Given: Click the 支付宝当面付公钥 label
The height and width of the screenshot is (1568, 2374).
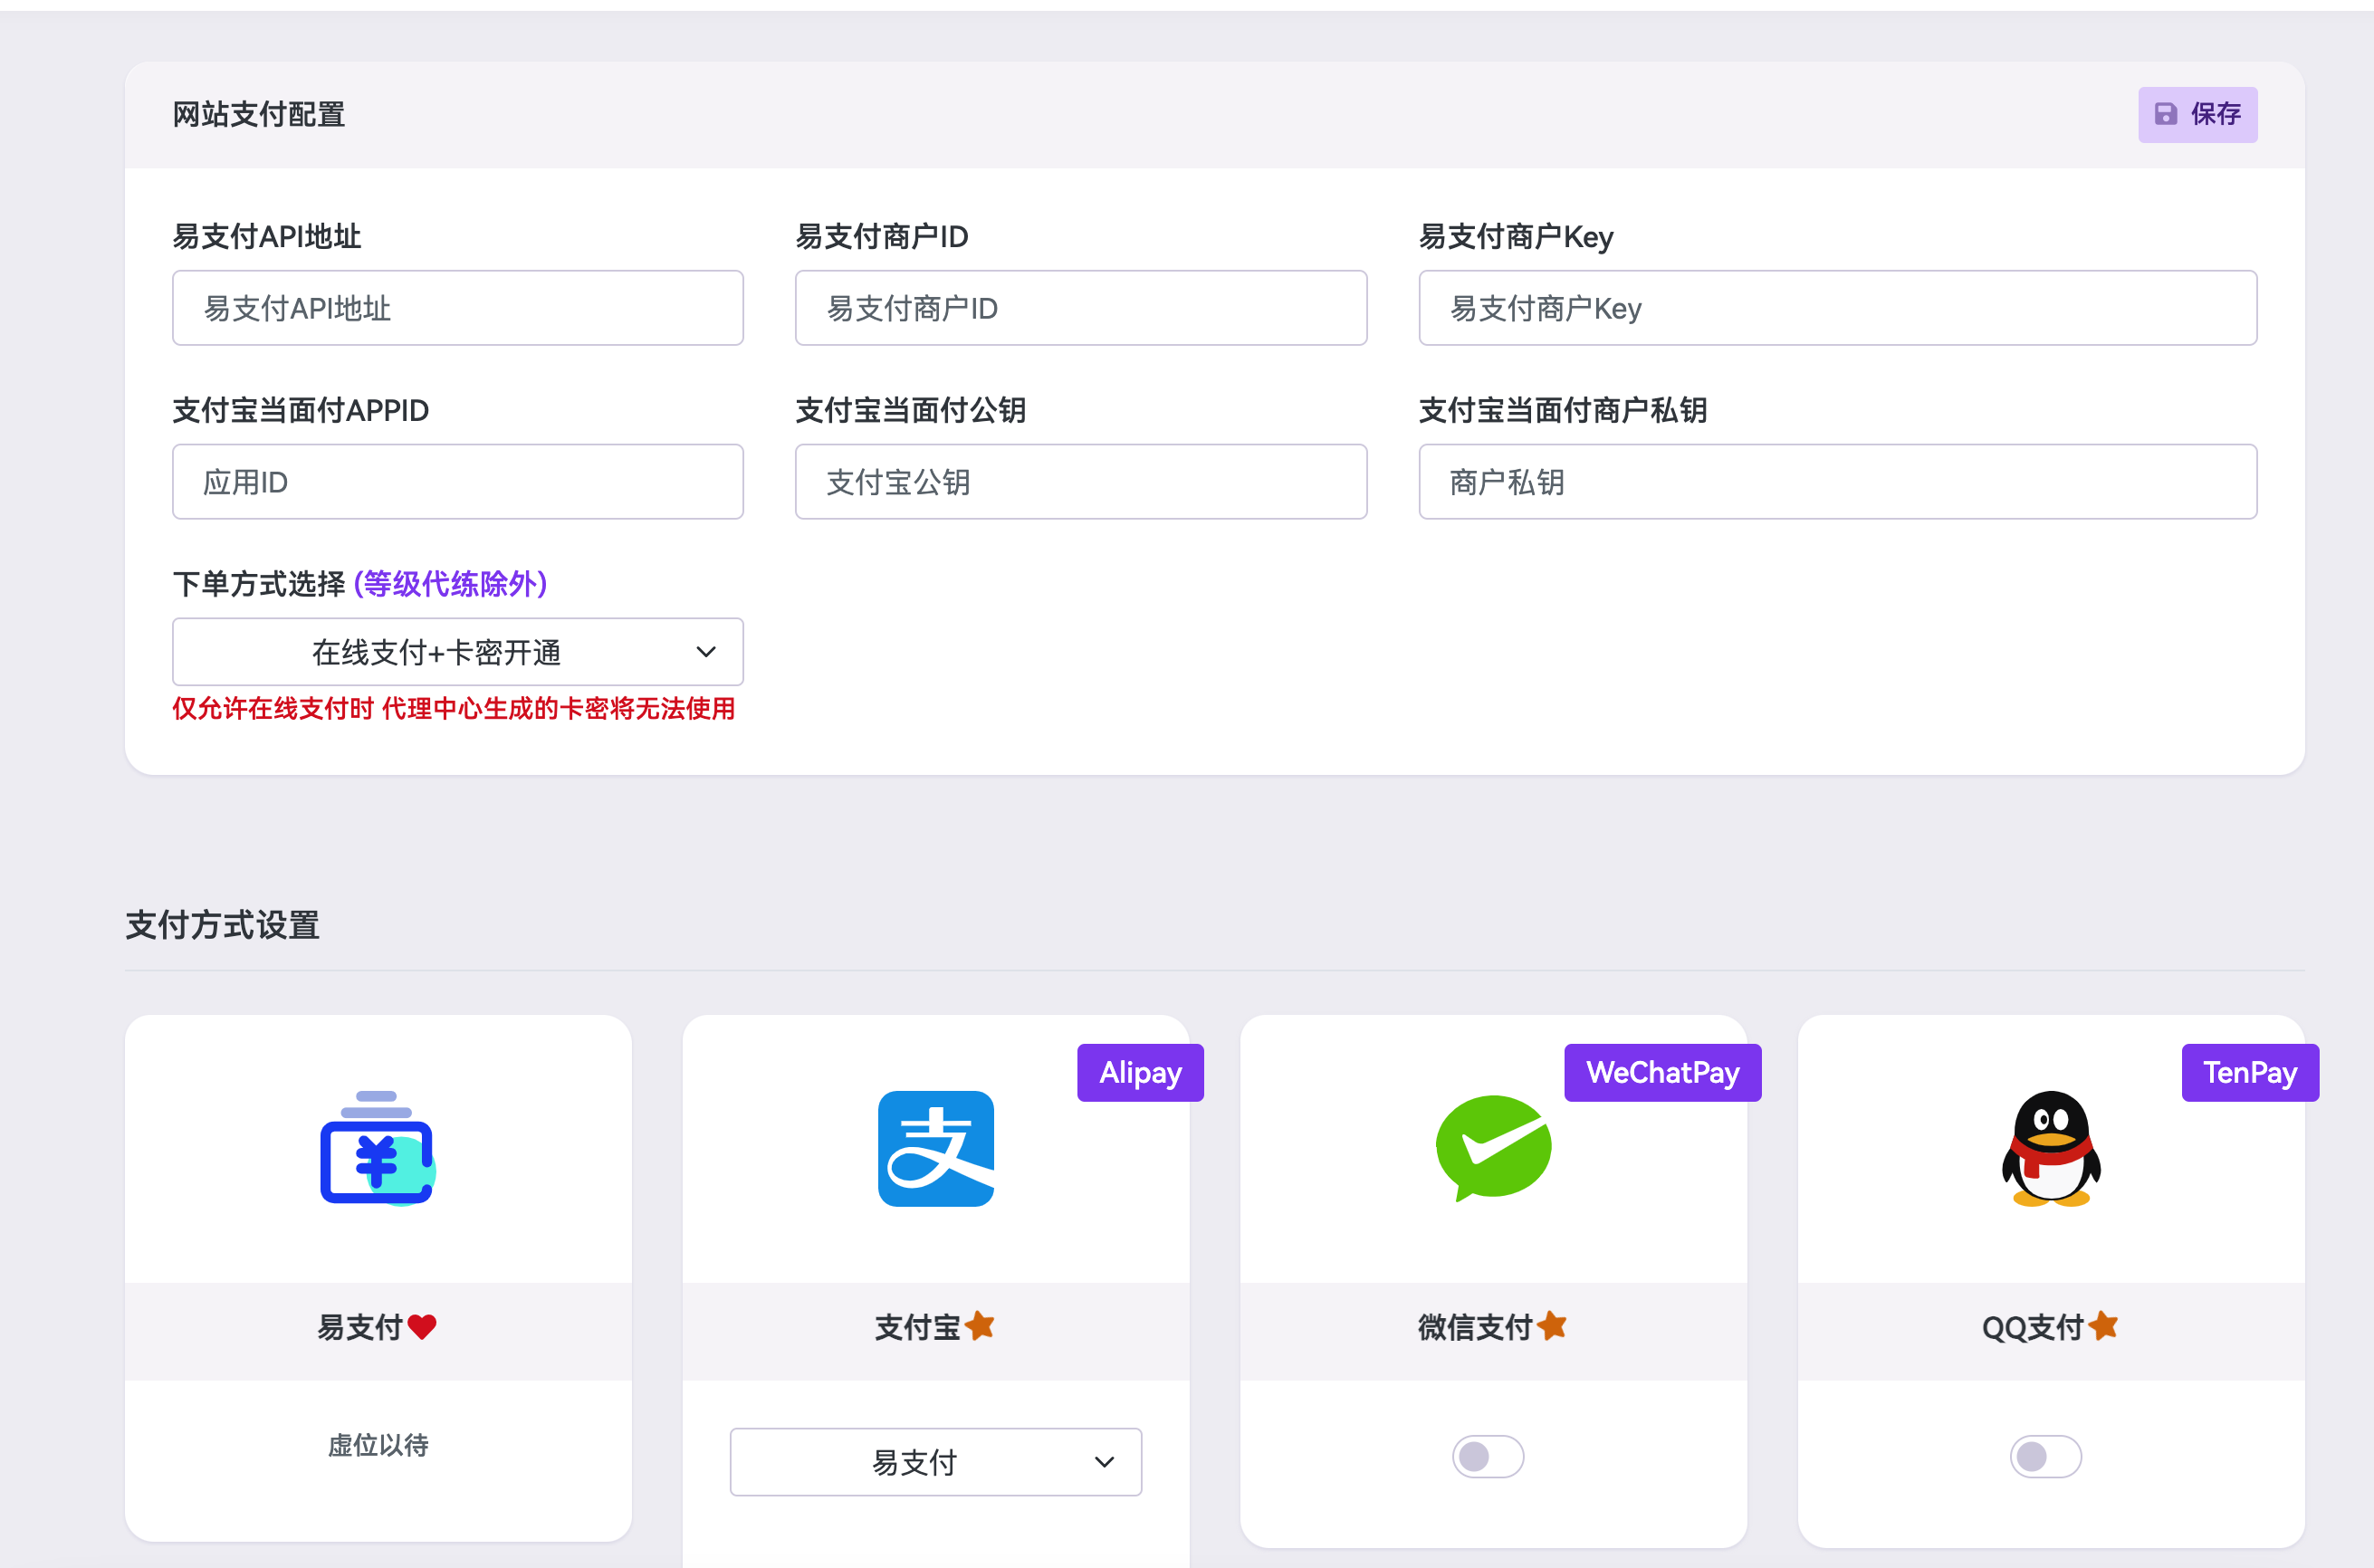Looking at the screenshot, I should [x=910, y=410].
